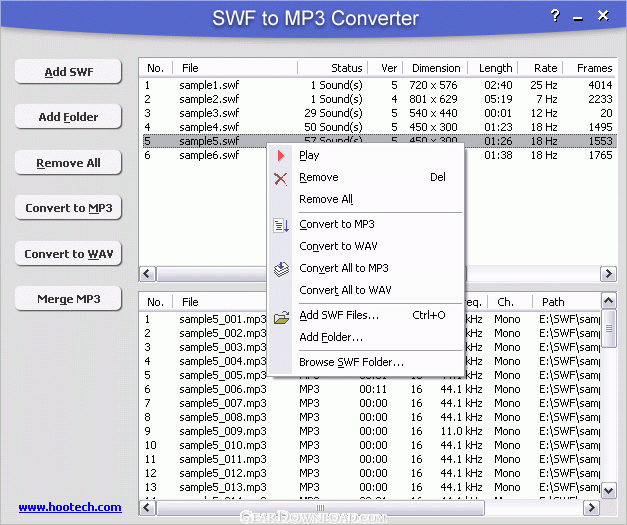
Task: Open the www.hootech.com link
Action: pyautogui.click(x=70, y=507)
